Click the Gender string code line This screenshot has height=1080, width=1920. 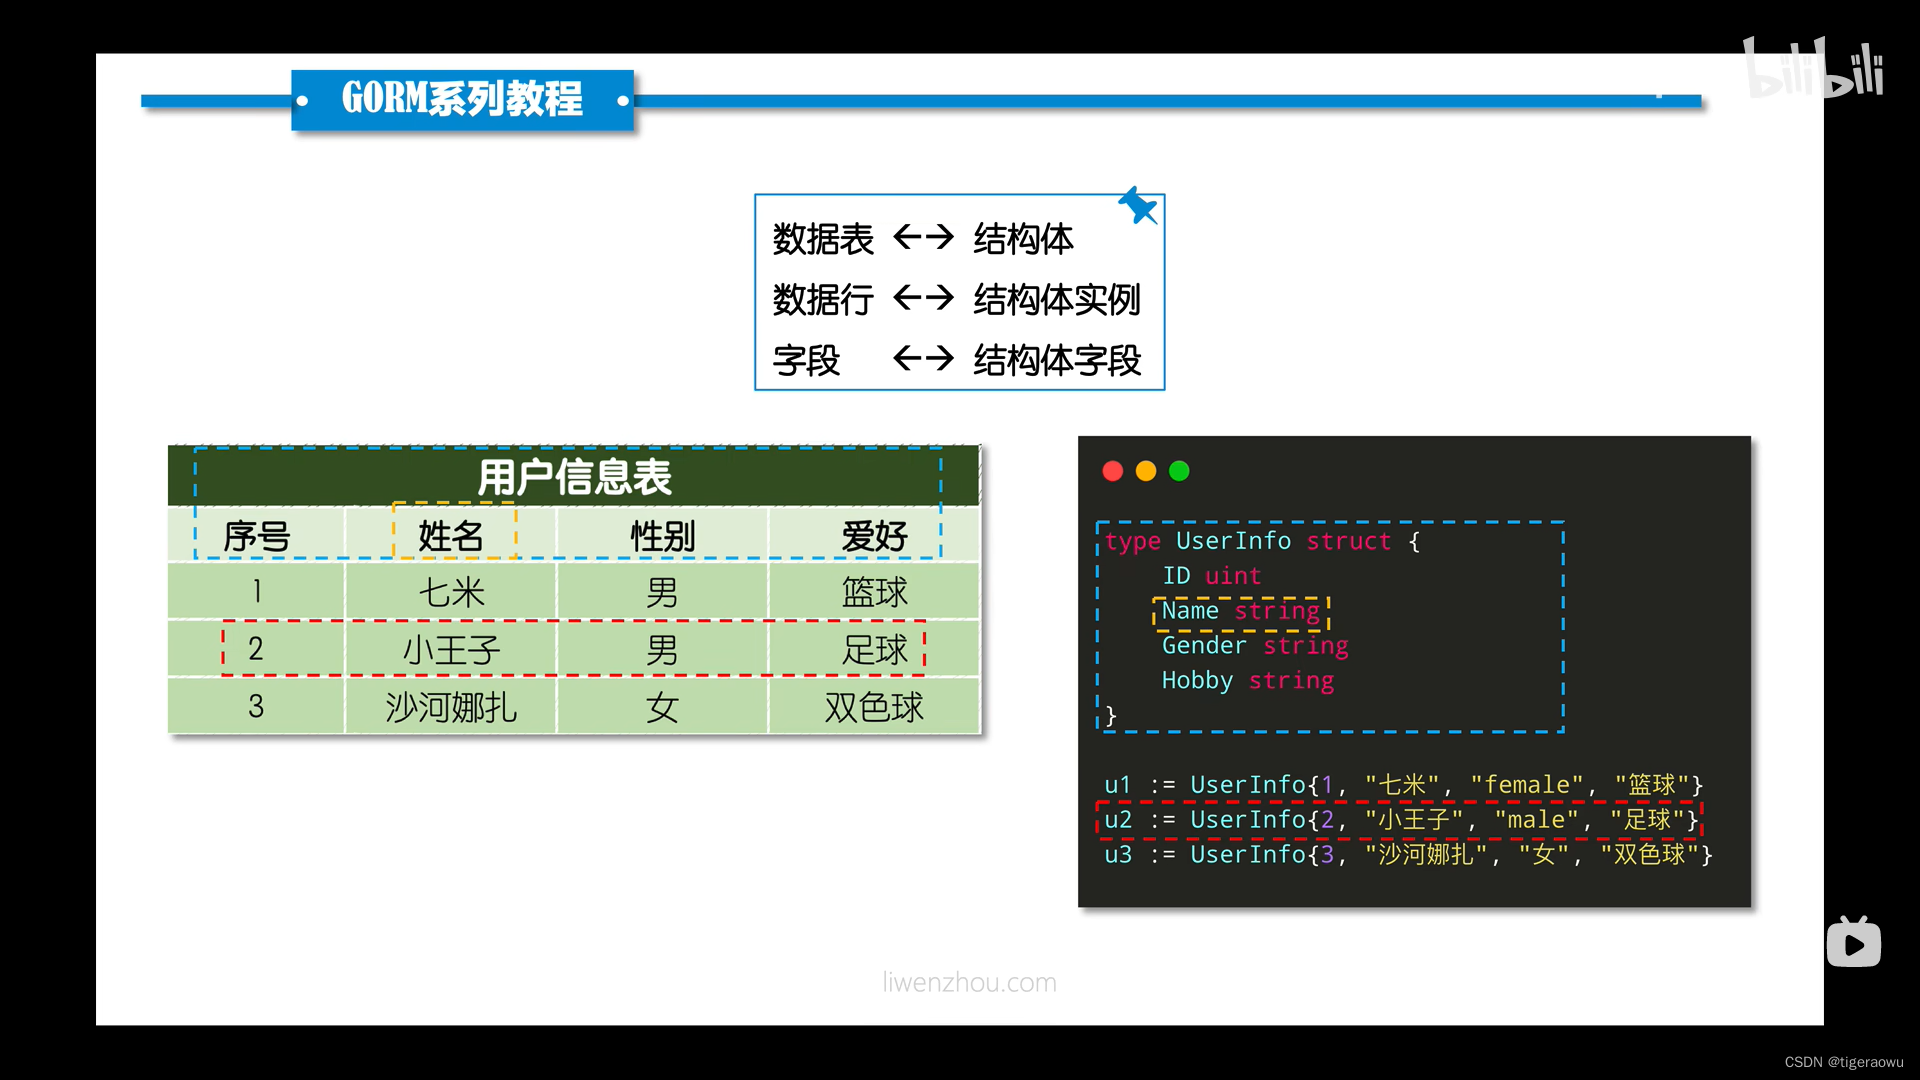click(1255, 646)
